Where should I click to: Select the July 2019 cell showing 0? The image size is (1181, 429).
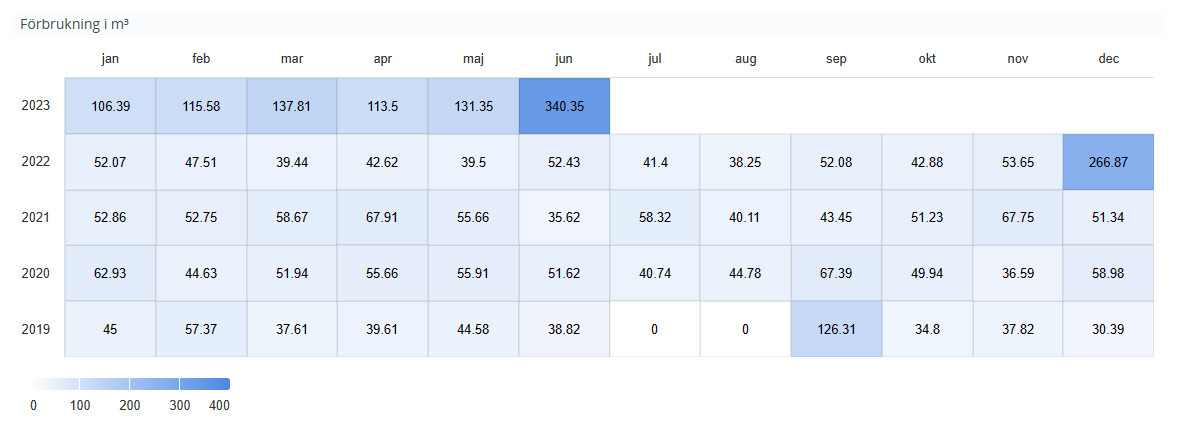654,328
